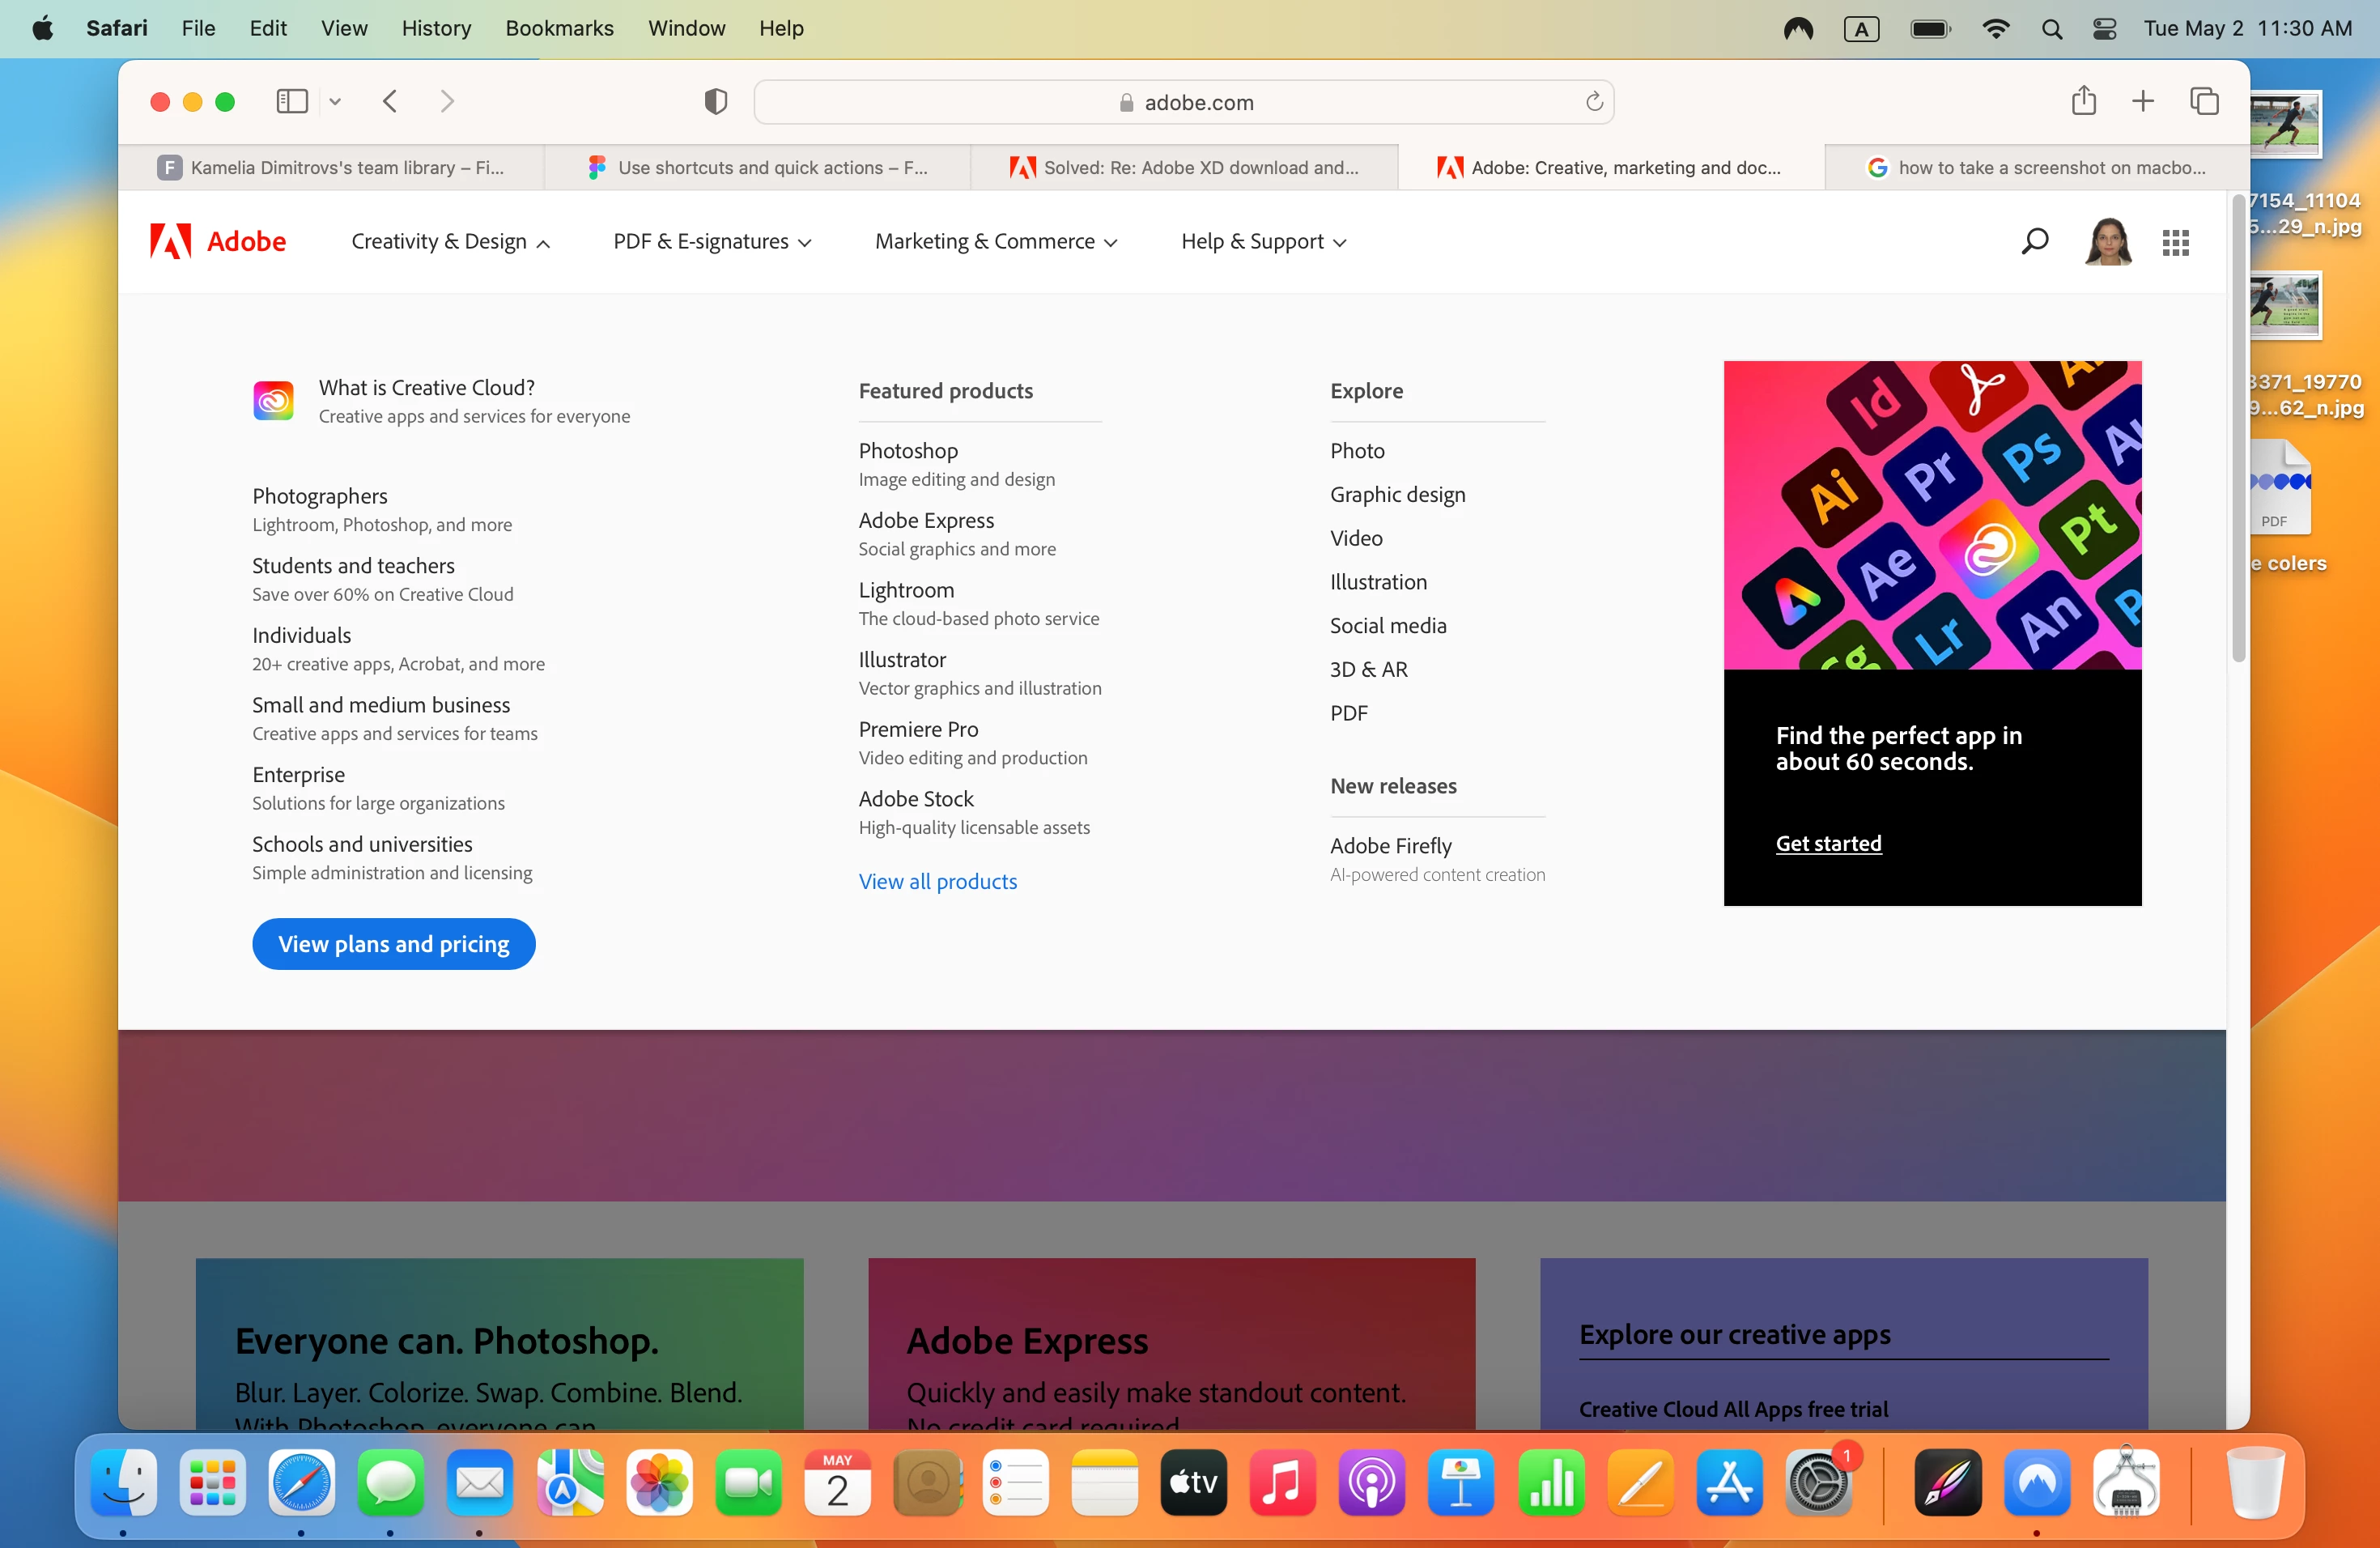Image resolution: width=2380 pixels, height=1548 pixels.
Task: Open Safari tab overview icon
Action: (x=2204, y=101)
